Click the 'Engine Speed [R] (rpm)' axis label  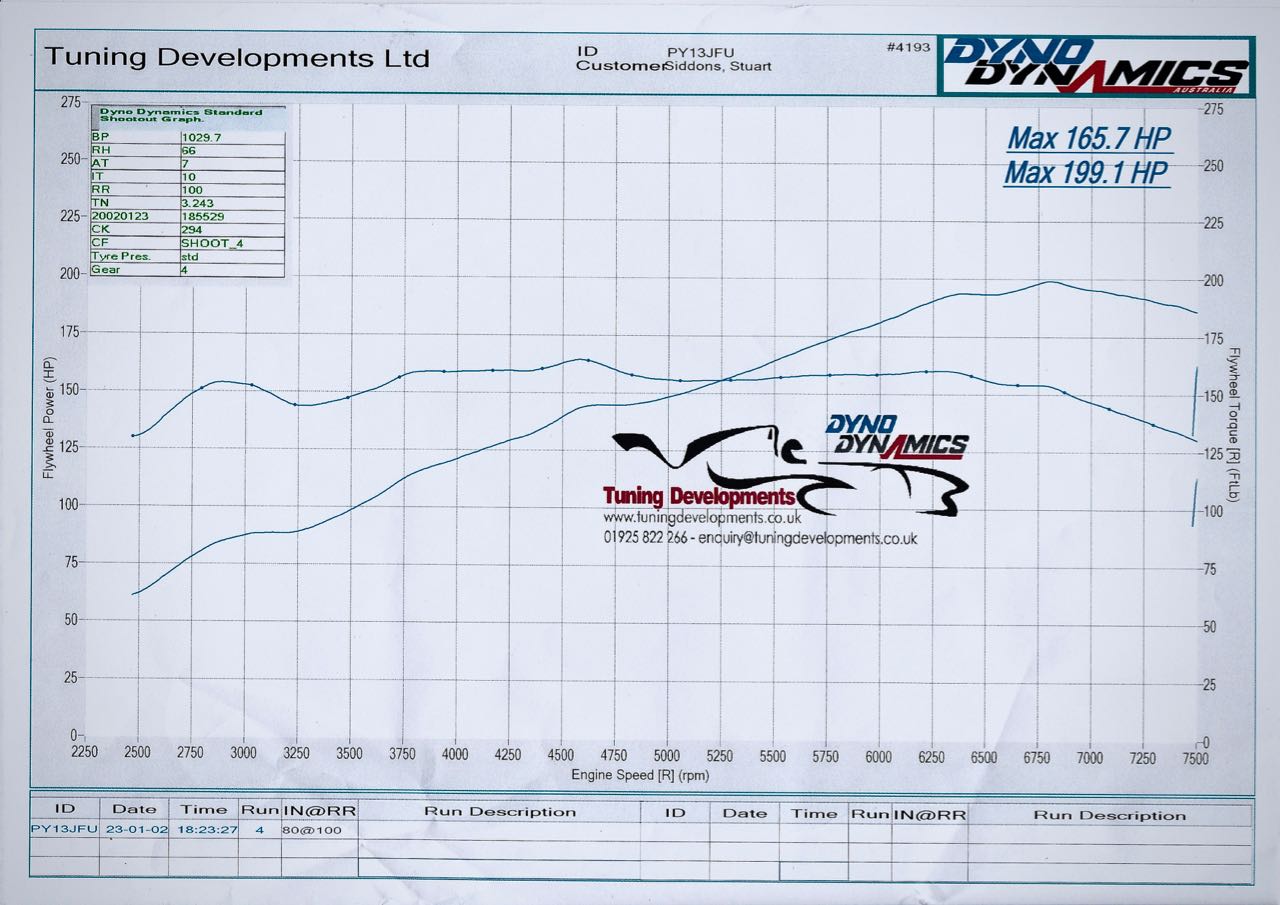coord(640,775)
